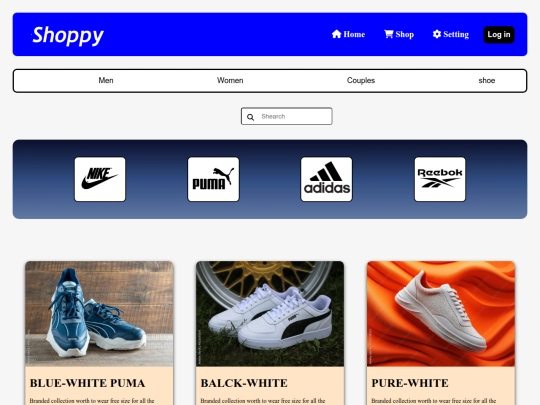
Task: Open the shoe category
Action: [487, 80]
